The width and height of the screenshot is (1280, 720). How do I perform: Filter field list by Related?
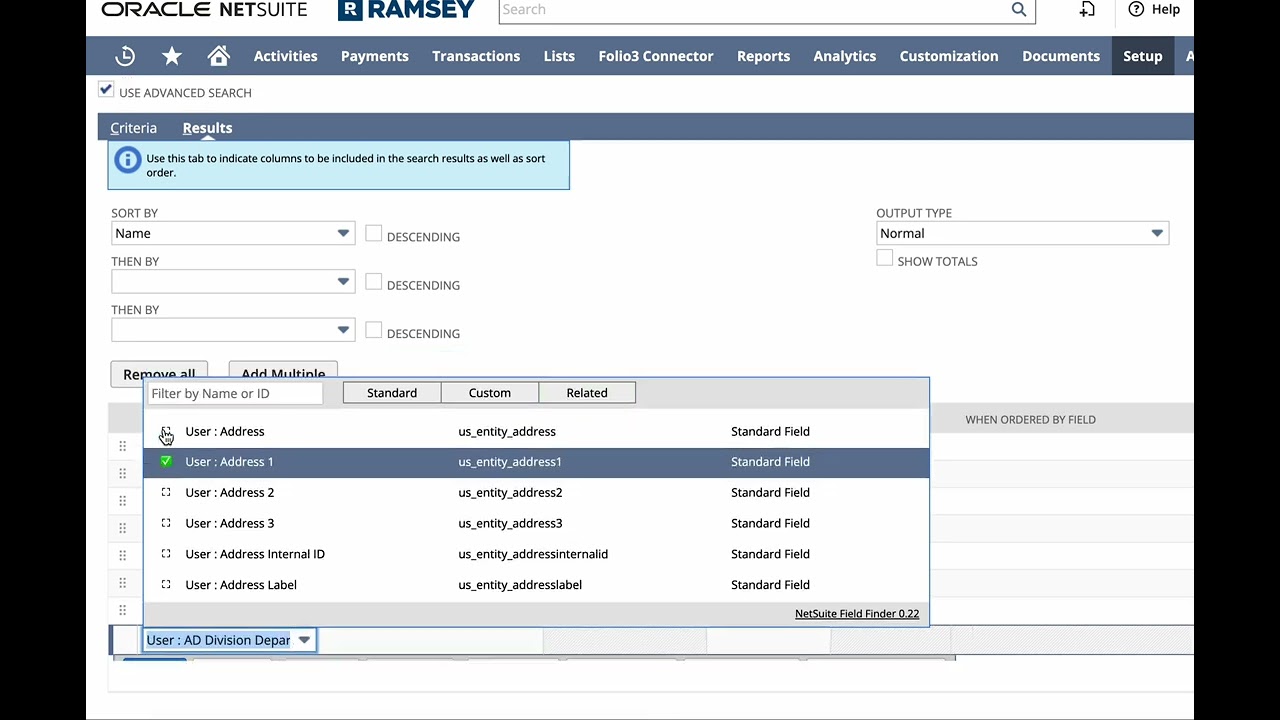tap(587, 393)
